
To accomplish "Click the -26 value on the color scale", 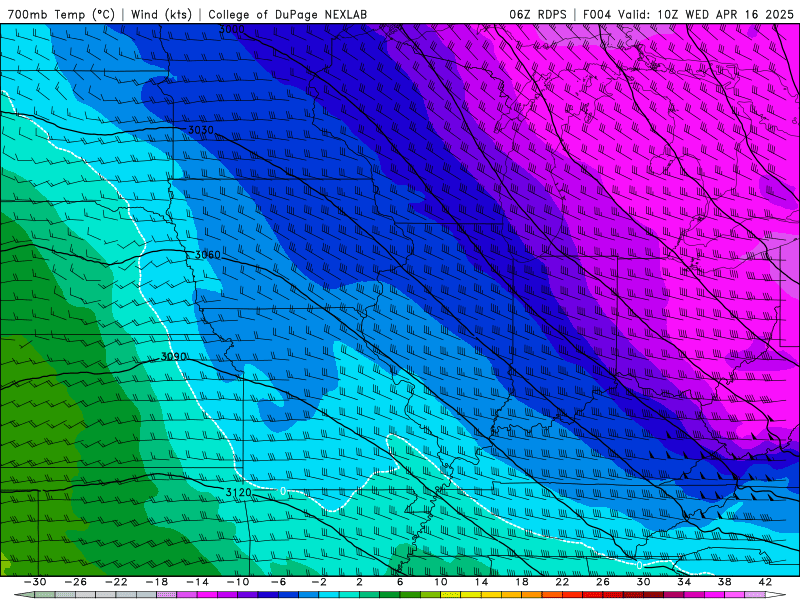I will point(76,582).
